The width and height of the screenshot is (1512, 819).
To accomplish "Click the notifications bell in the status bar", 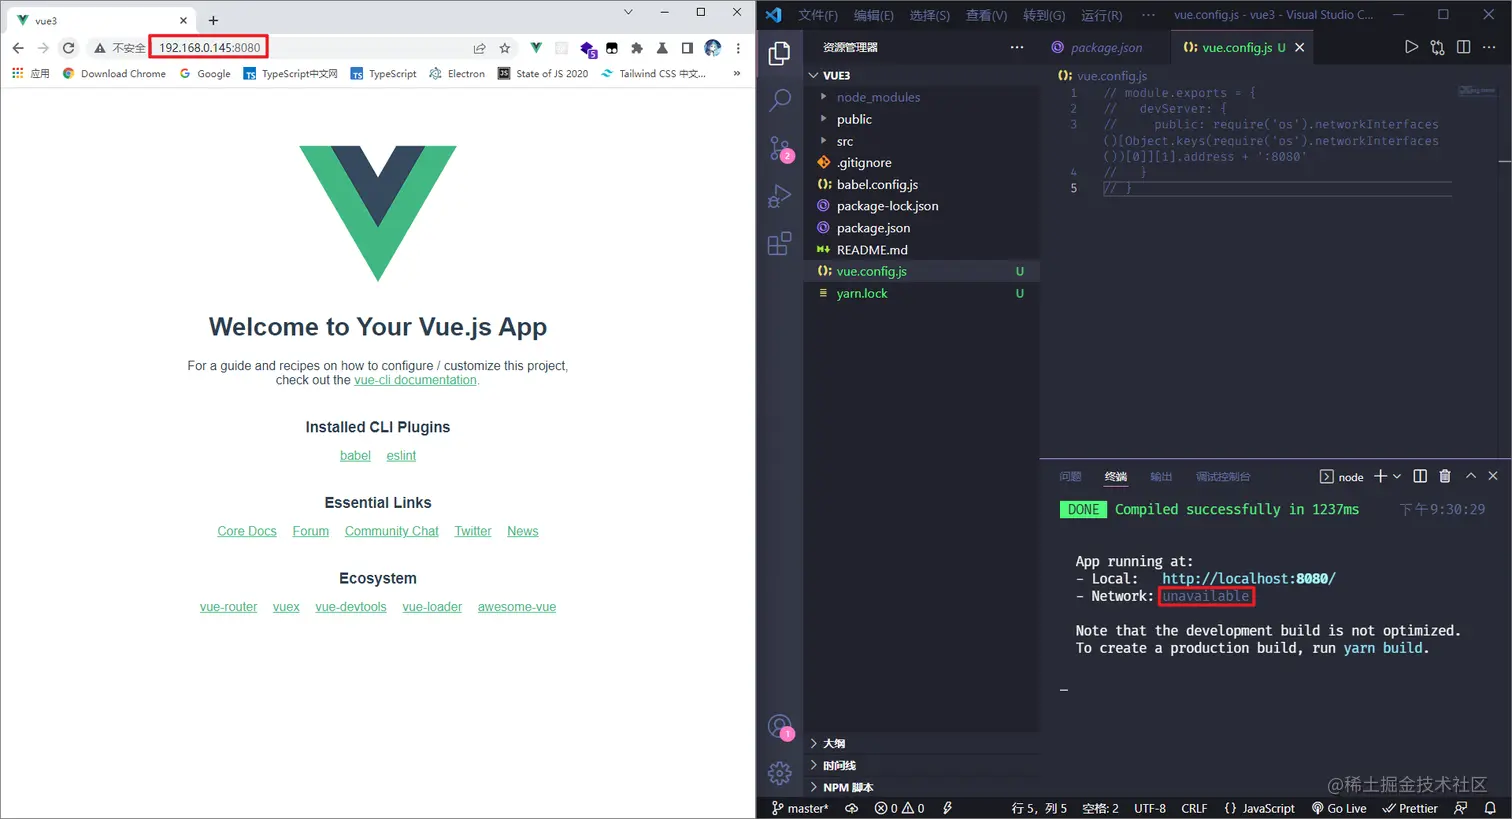I will 1491,808.
